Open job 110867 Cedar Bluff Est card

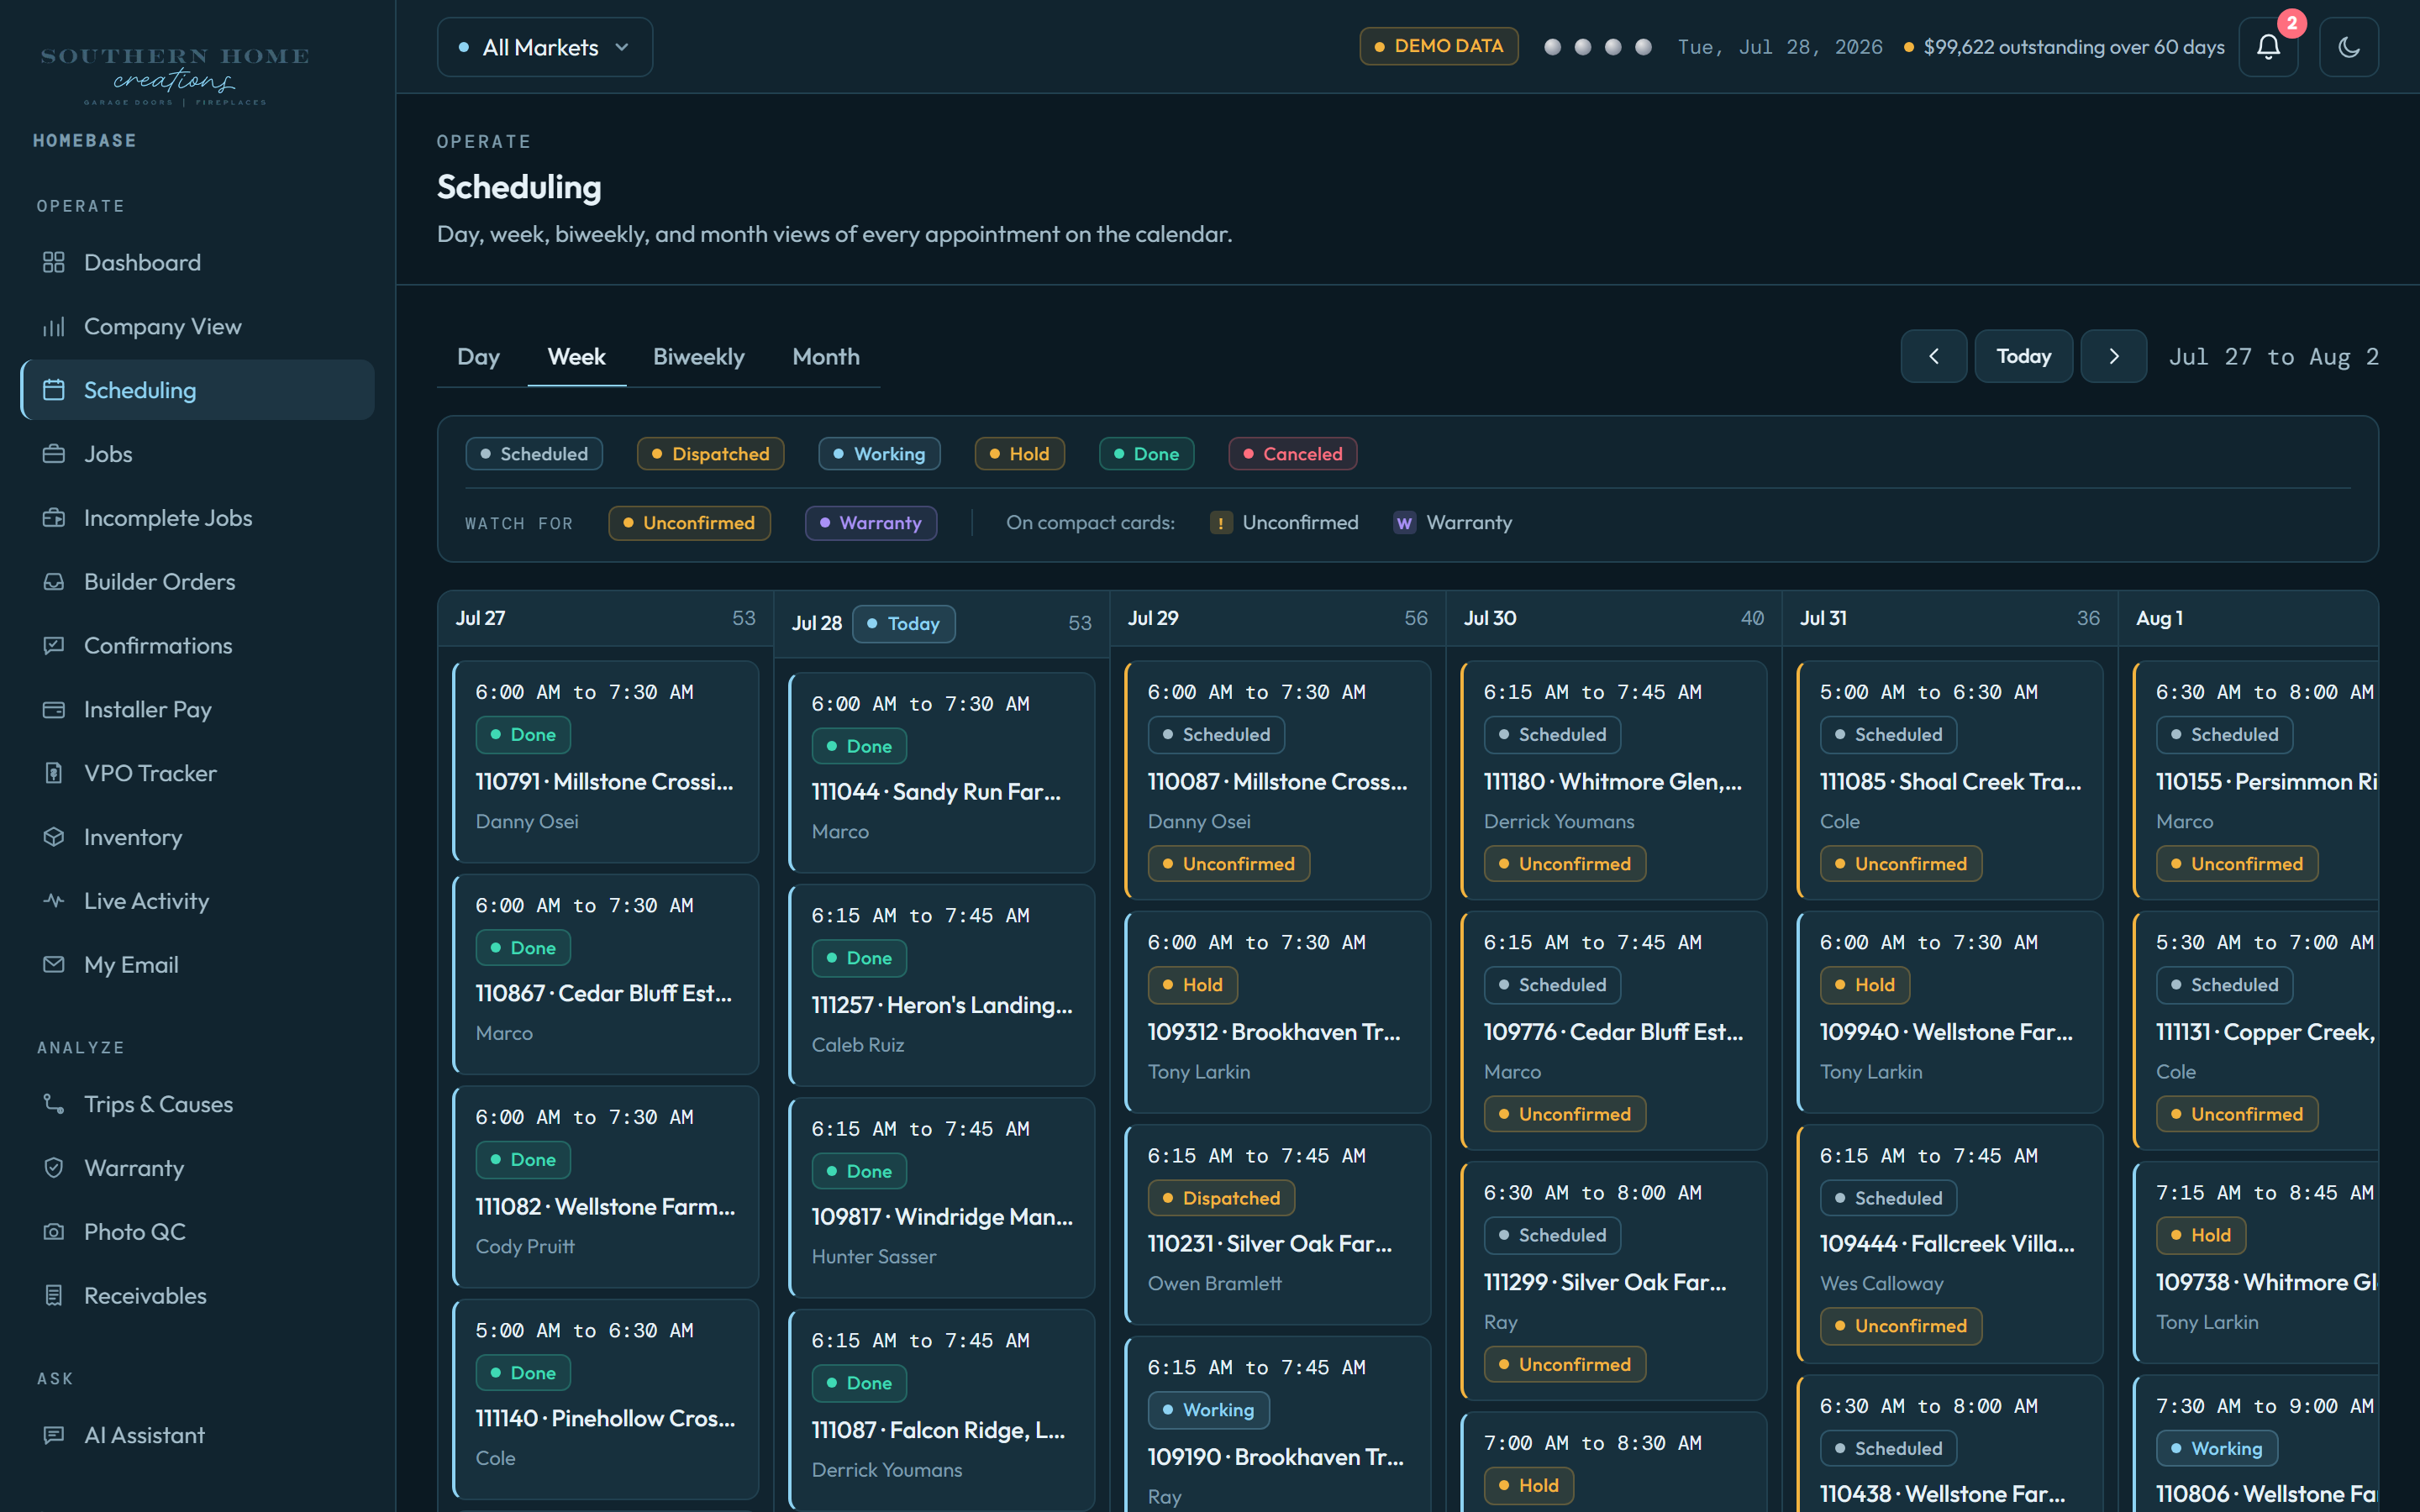point(606,974)
